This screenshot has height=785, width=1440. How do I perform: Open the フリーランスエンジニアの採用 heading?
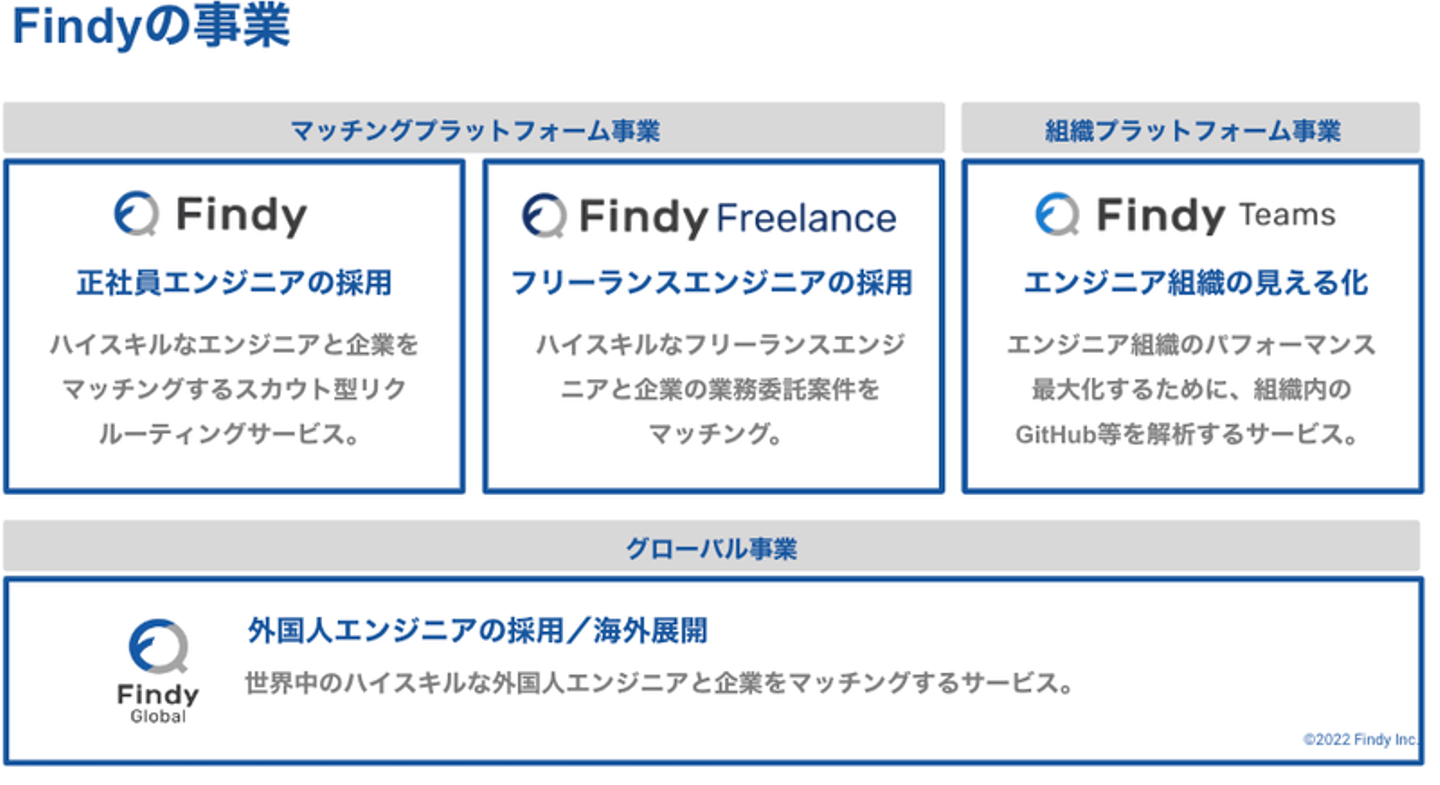711,283
